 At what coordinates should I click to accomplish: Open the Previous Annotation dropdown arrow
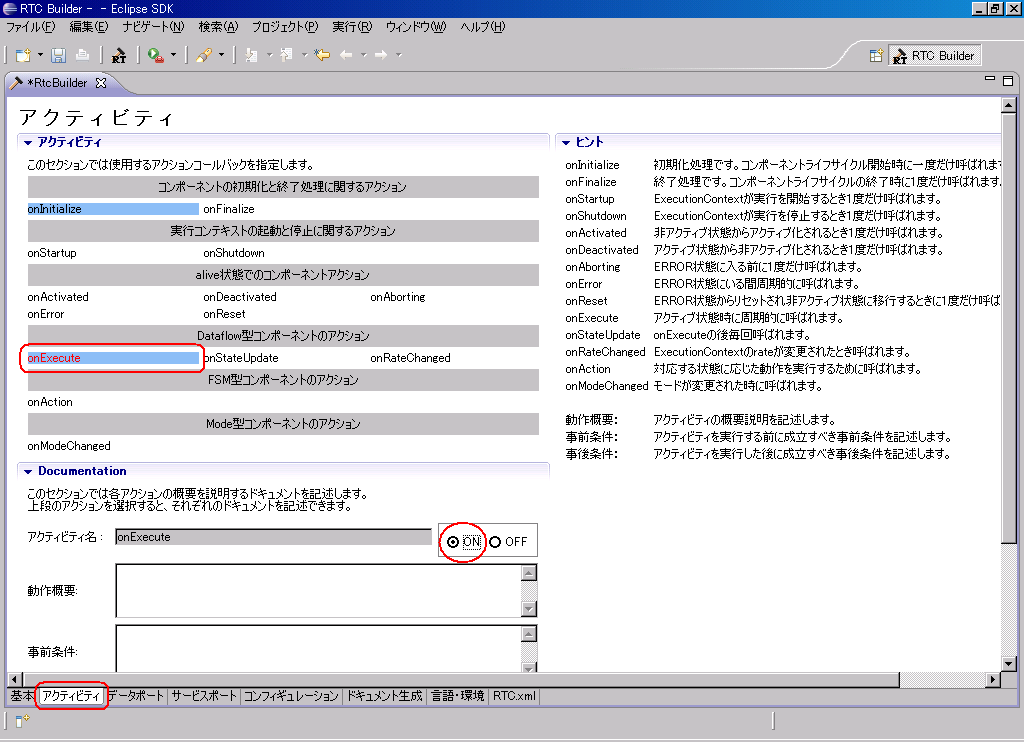pyautogui.click(x=304, y=56)
